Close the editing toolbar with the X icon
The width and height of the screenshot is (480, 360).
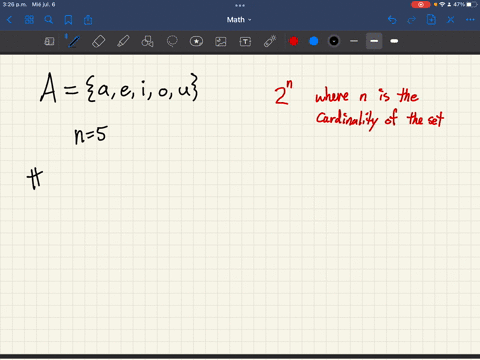coord(451,20)
